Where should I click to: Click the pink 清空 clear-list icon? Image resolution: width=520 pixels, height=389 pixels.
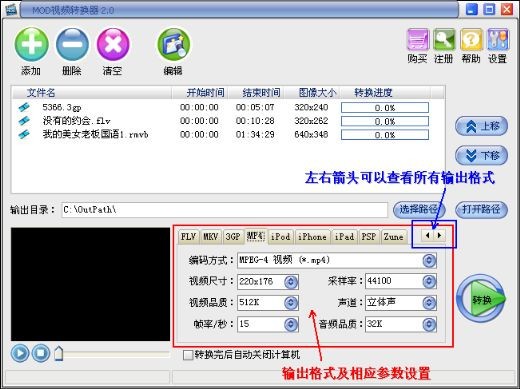point(113,44)
